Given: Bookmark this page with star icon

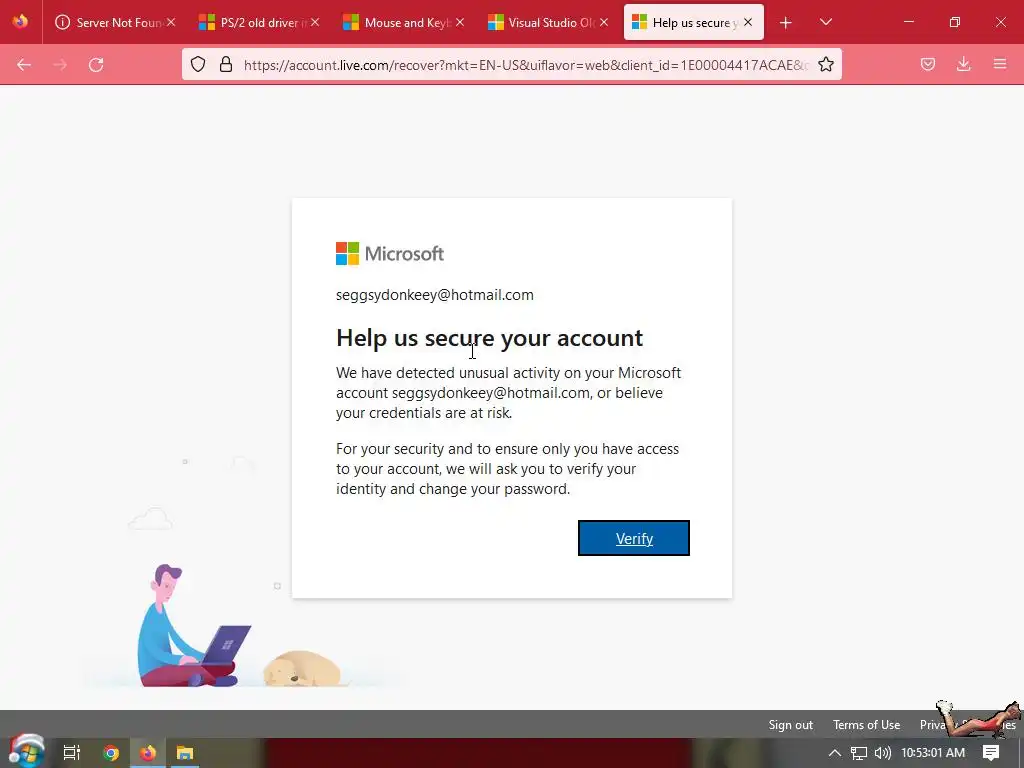Looking at the screenshot, I should (x=825, y=64).
